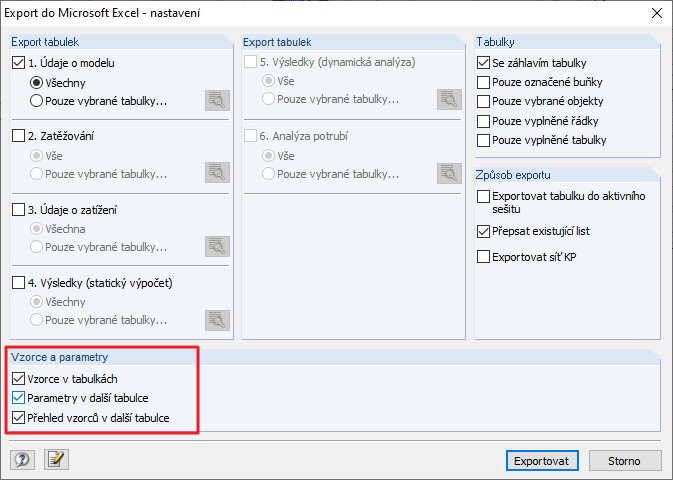Enable Pouze vyplněné tabulky
Image resolution: width=673 pixels, height=480 pixels.
pos(483,140)
